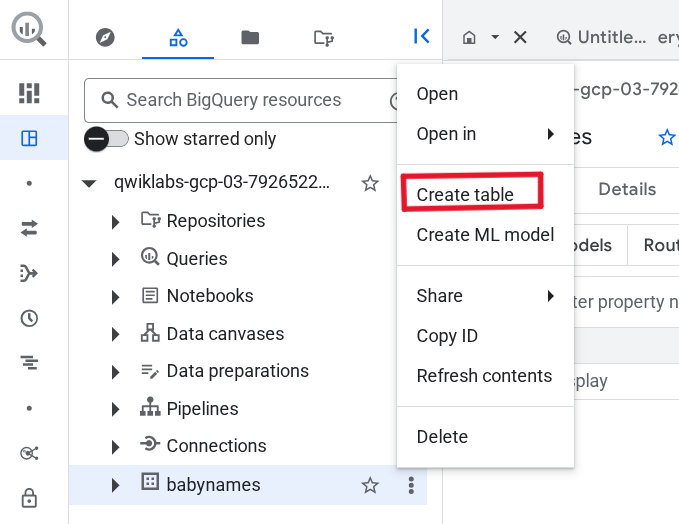Expand the Notebooks node
Viewport: 679px width, 524px height.
point(115,297)
